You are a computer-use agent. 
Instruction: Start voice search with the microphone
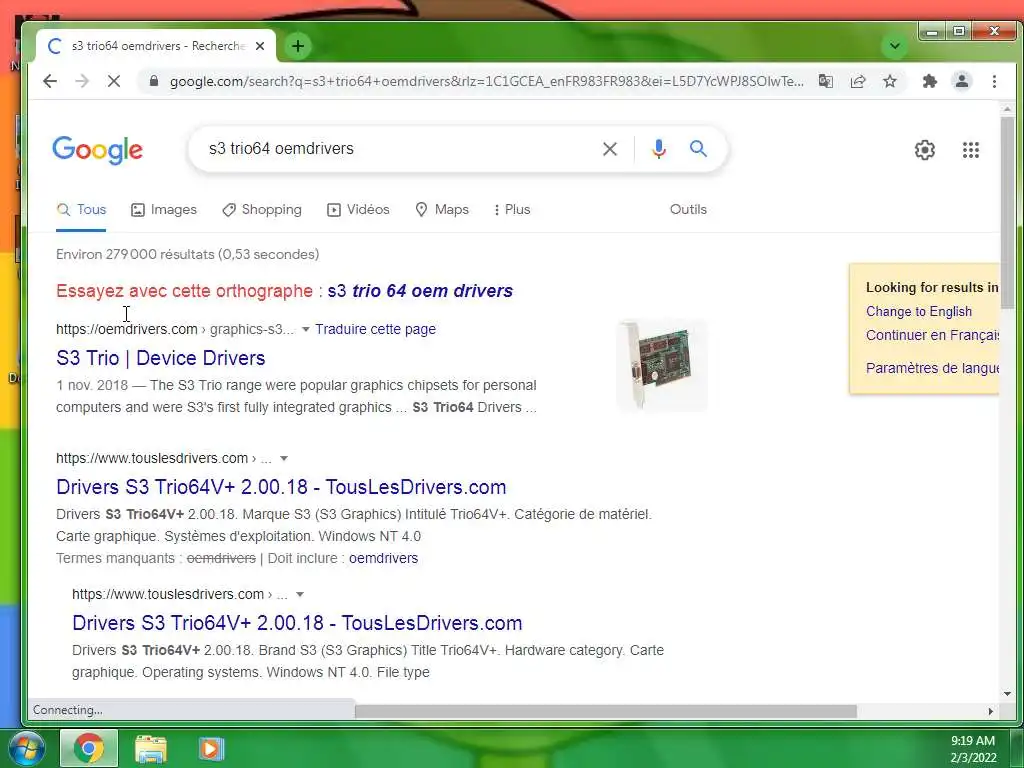tap(658, 149)
